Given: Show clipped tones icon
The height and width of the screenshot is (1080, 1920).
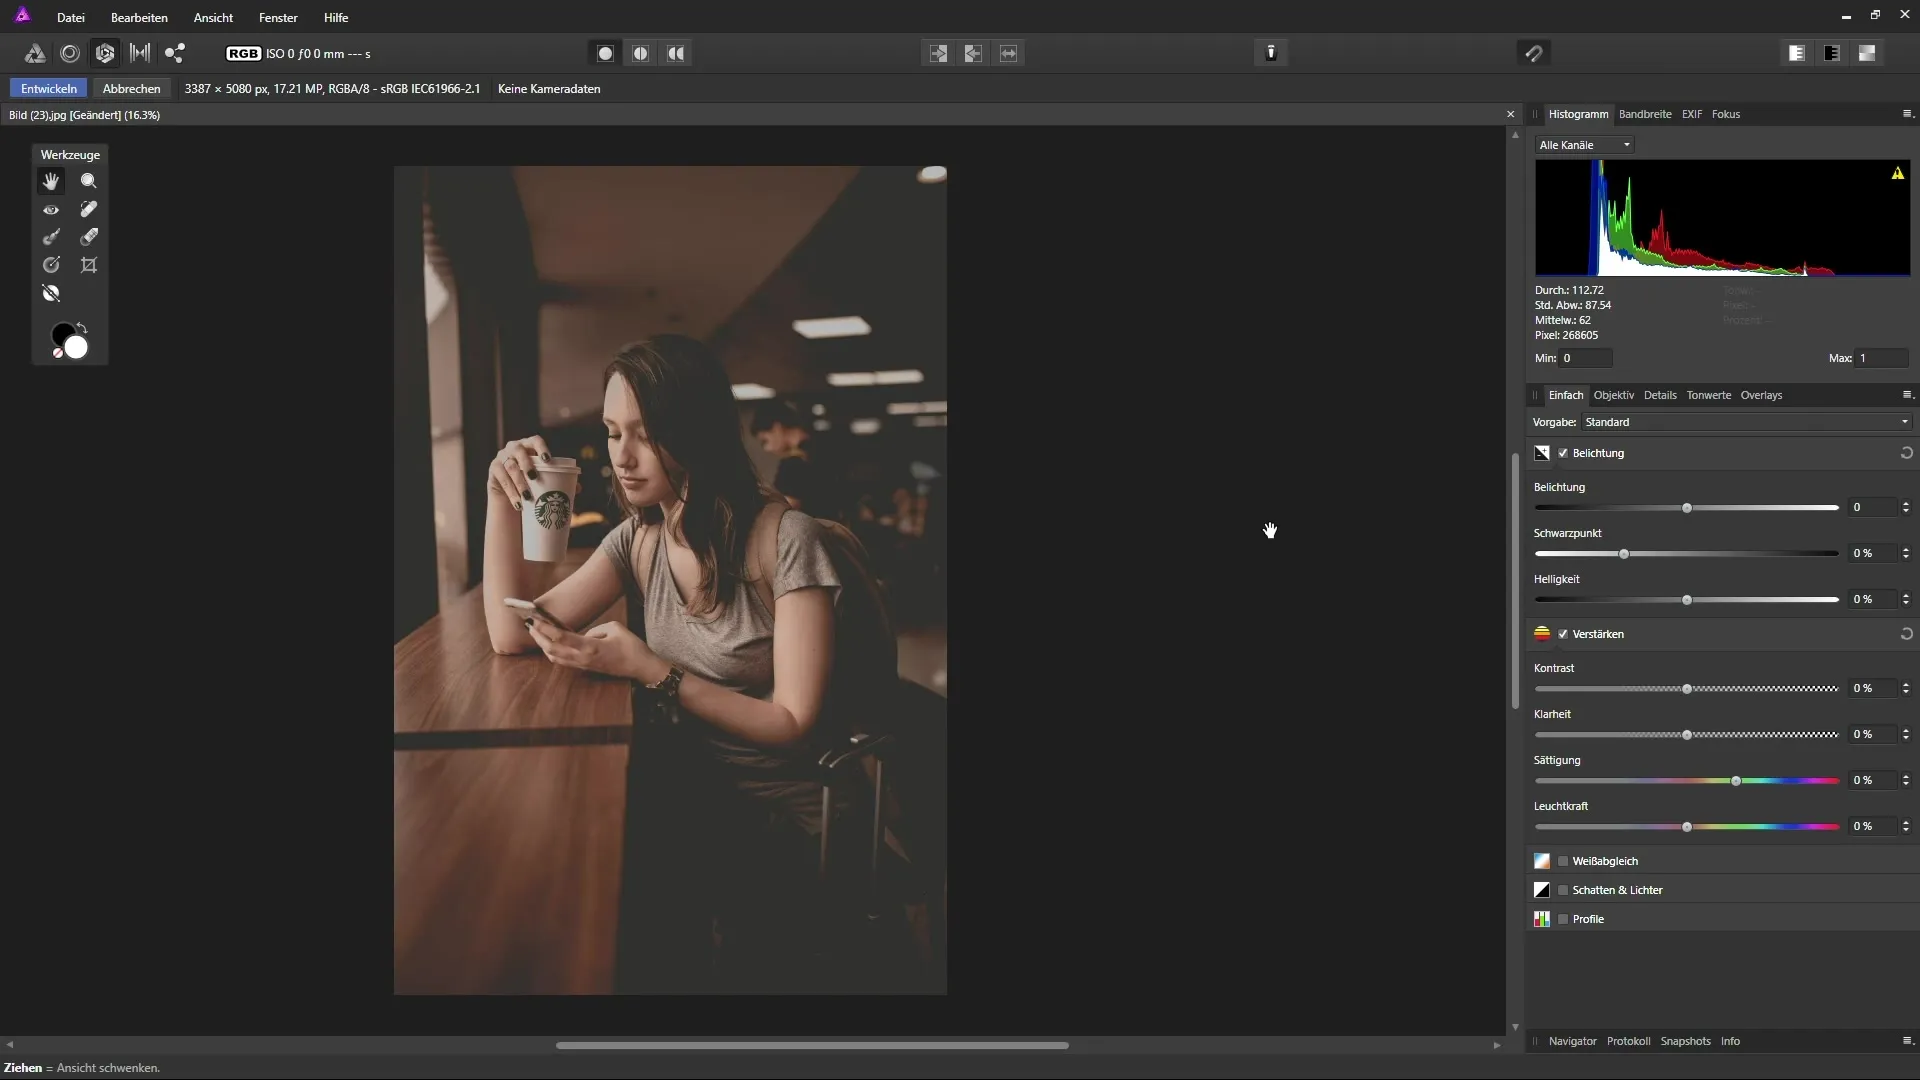Looking at the screenshot, I should click(1867, 53).
